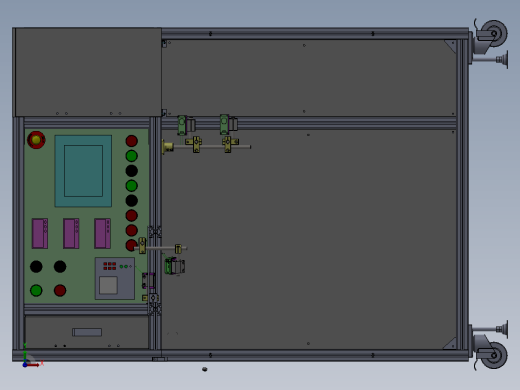
Task: Select top-right triangular corner gusset
Action: coord(452,45)
